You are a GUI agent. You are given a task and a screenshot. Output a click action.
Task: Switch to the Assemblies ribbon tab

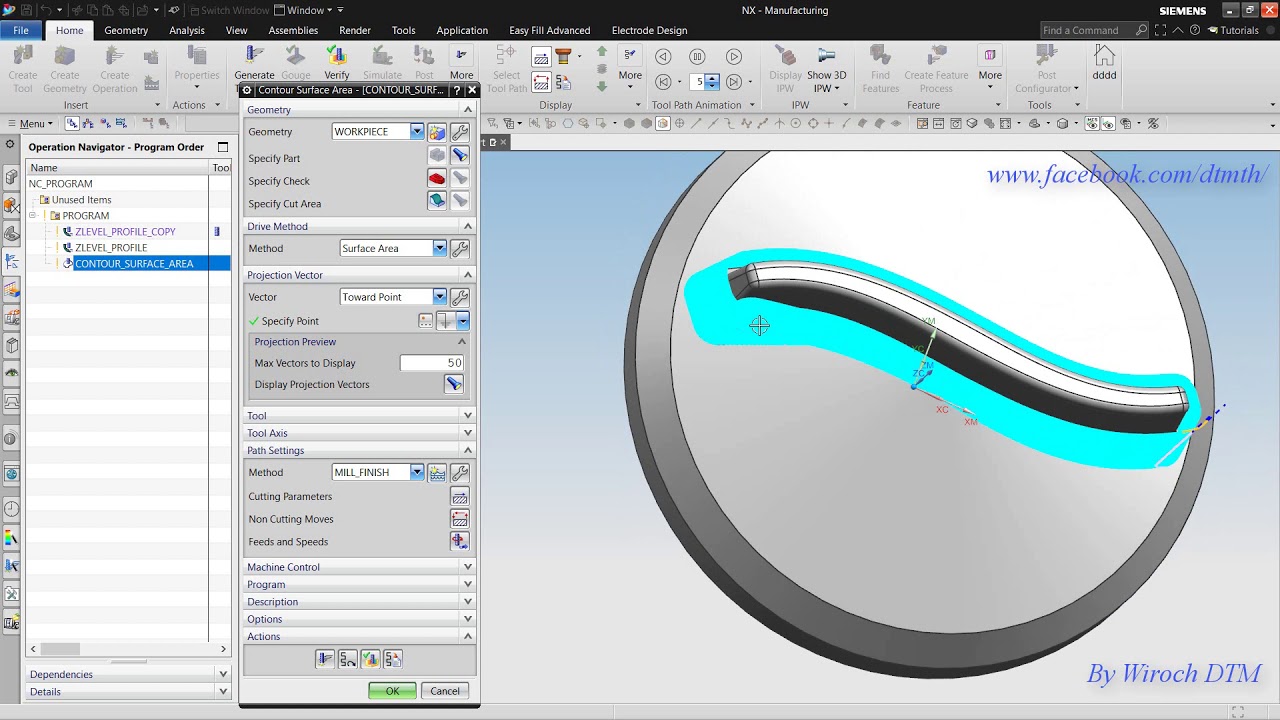pos(293,30)
